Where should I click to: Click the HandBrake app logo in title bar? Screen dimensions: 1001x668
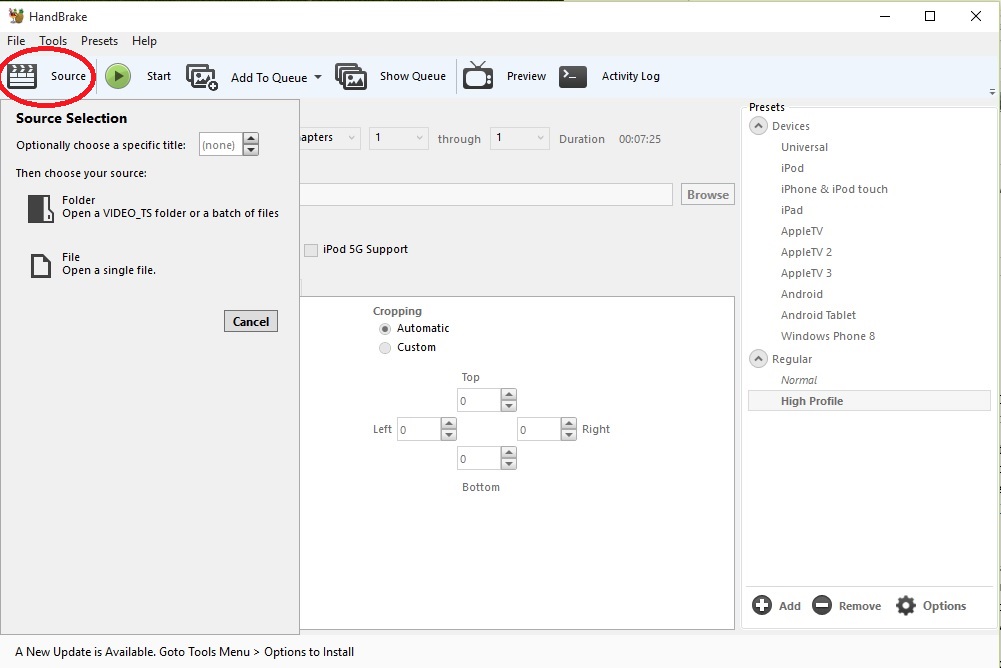coord(16,15)
